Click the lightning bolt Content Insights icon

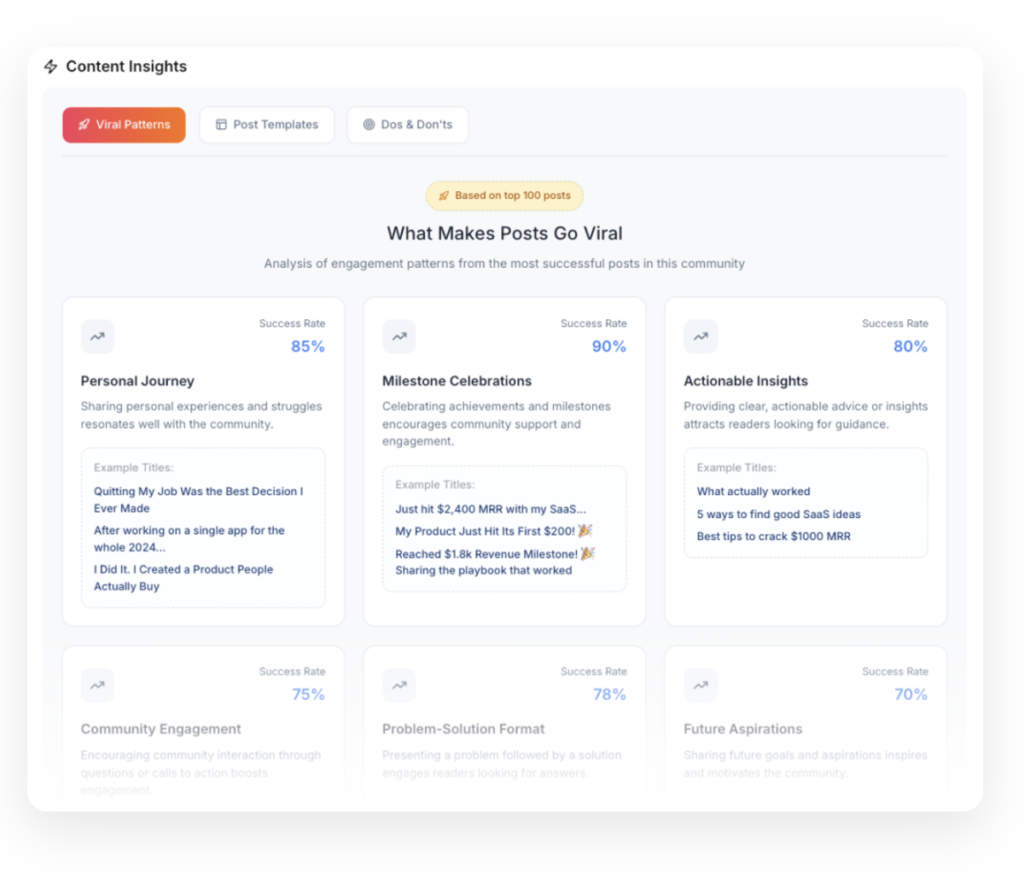pyautogui.click(x=51, y=67)
